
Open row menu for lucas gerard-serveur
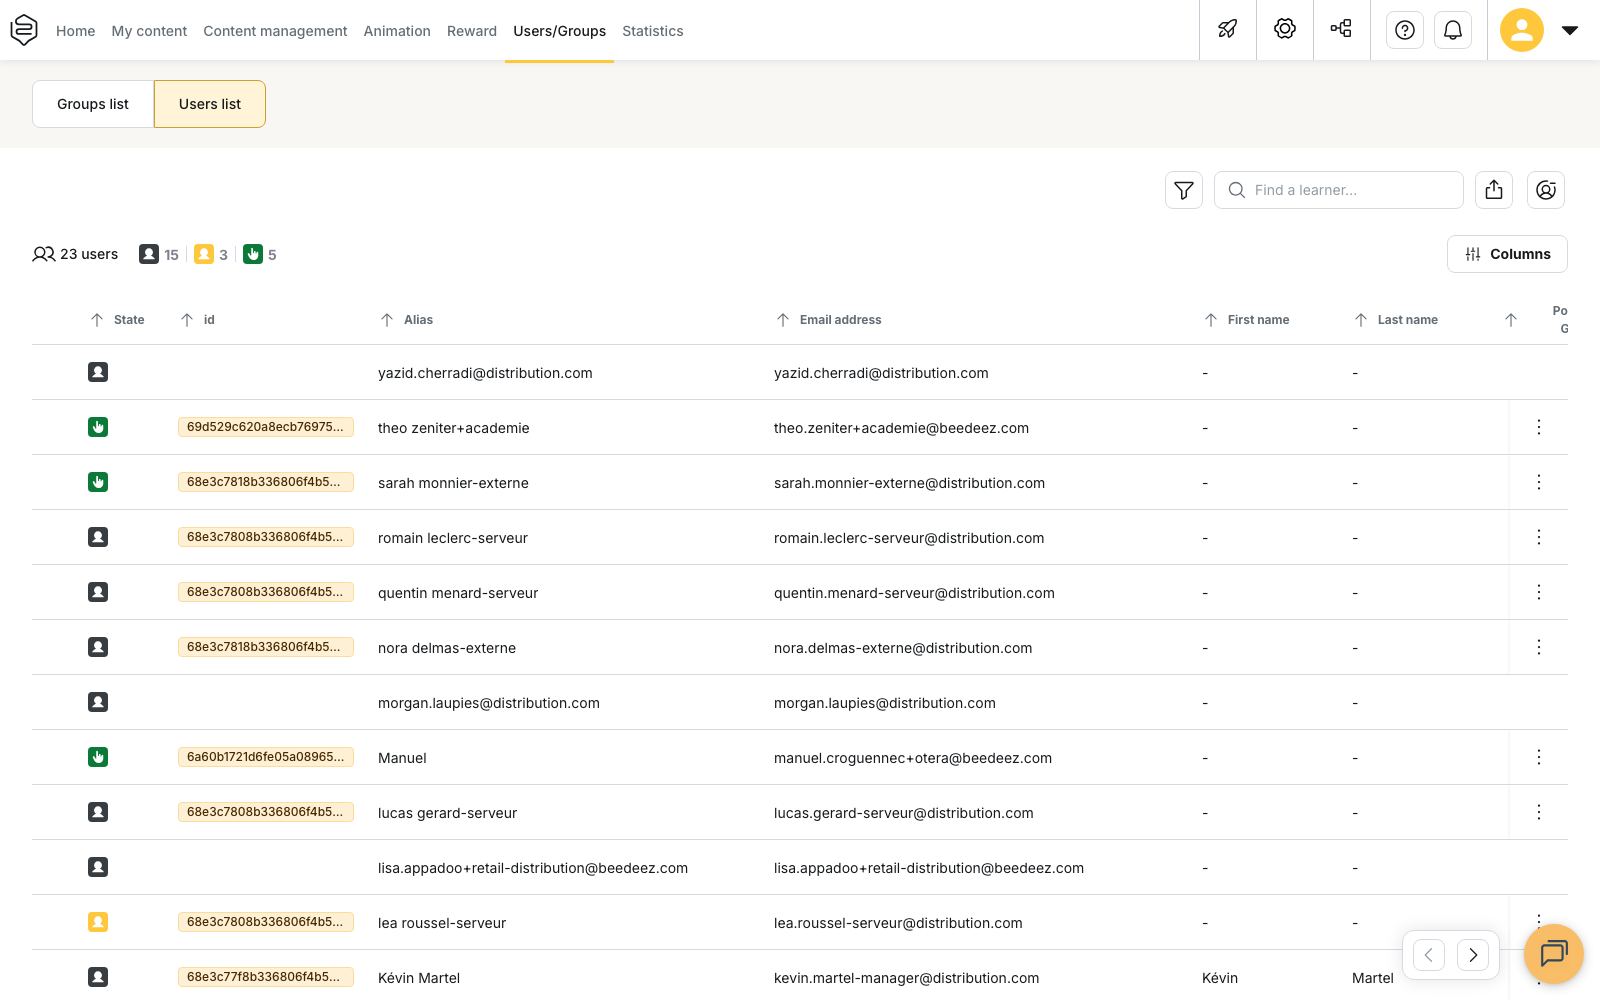coord(1539,812)
